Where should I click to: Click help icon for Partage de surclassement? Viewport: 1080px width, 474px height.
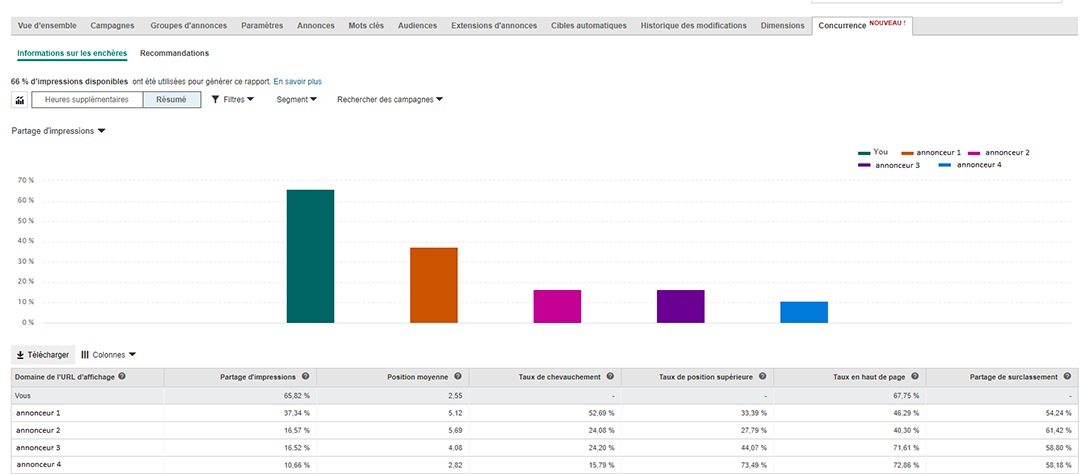coord(1067,377)
